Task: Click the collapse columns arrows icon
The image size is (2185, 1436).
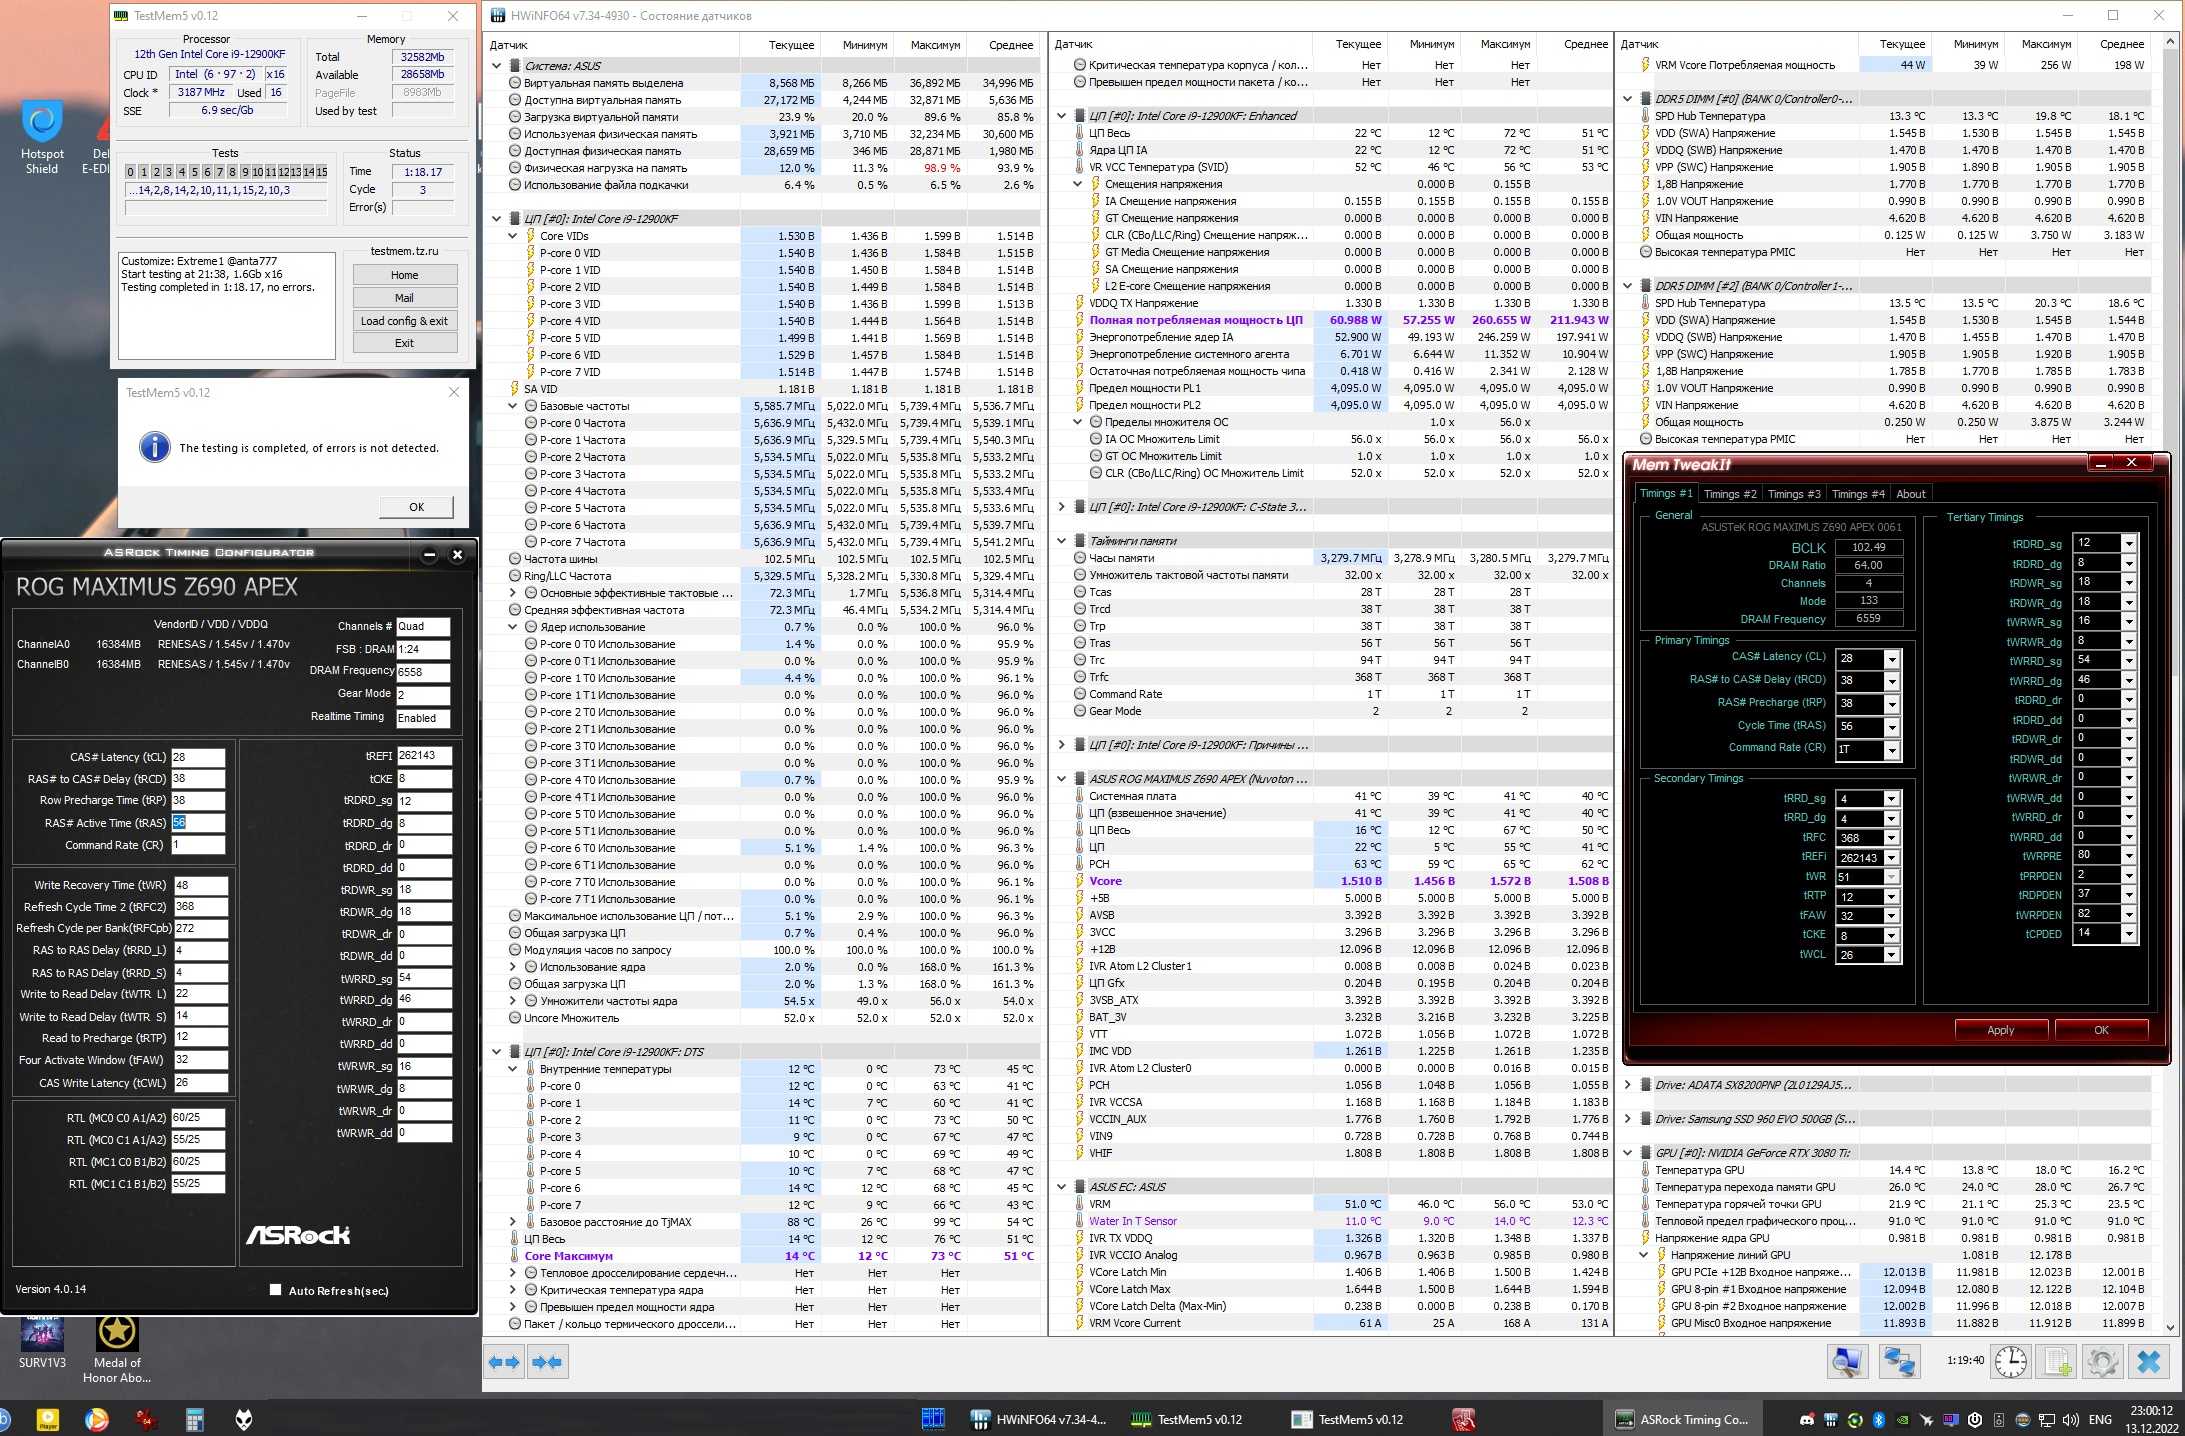Action: (547, 1362)
